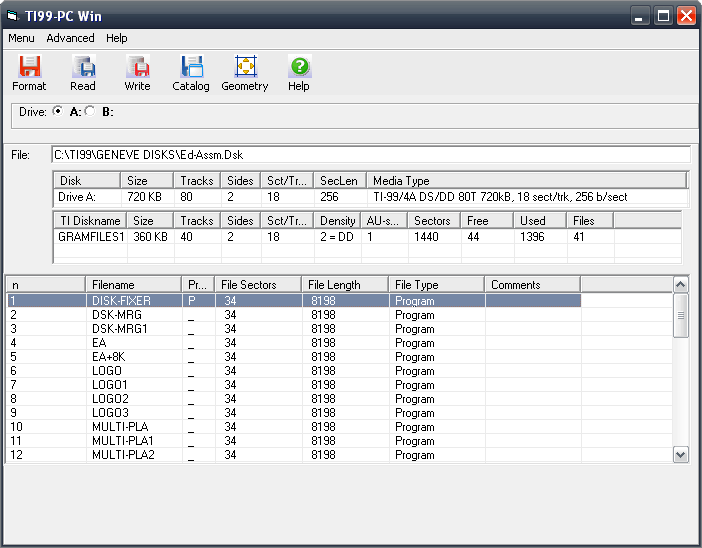Screen dimensions: 702x548
Task: Click the Density column header
Action: coord(338,220)
